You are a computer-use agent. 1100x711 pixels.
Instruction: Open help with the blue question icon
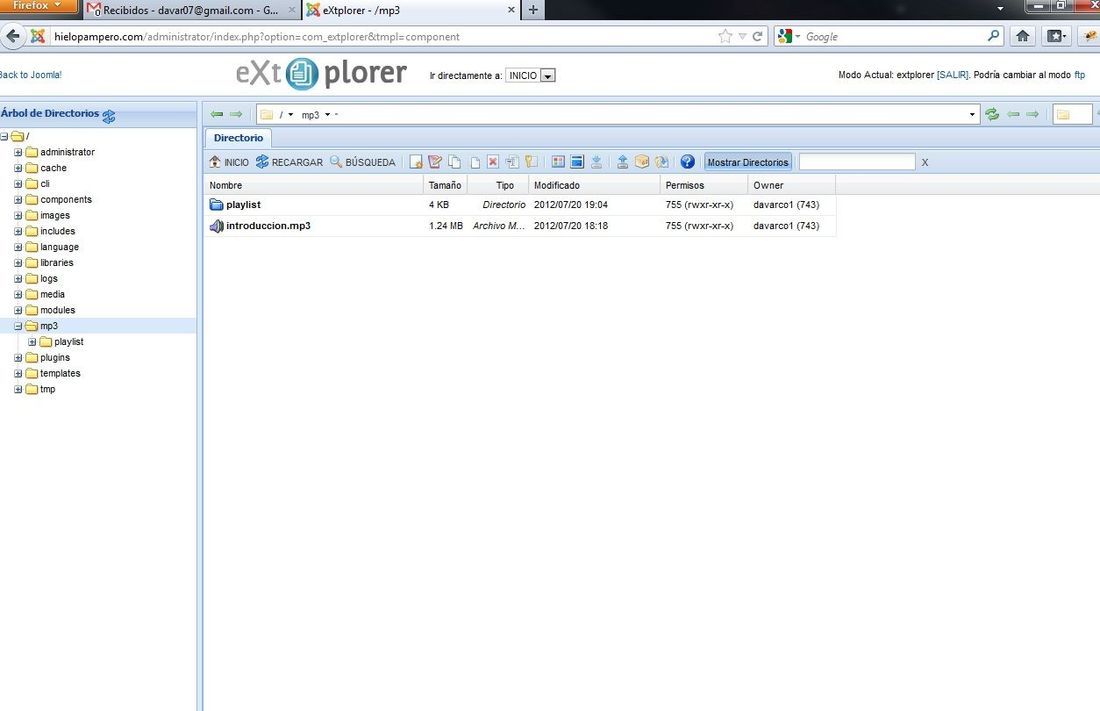click(688, 162)
